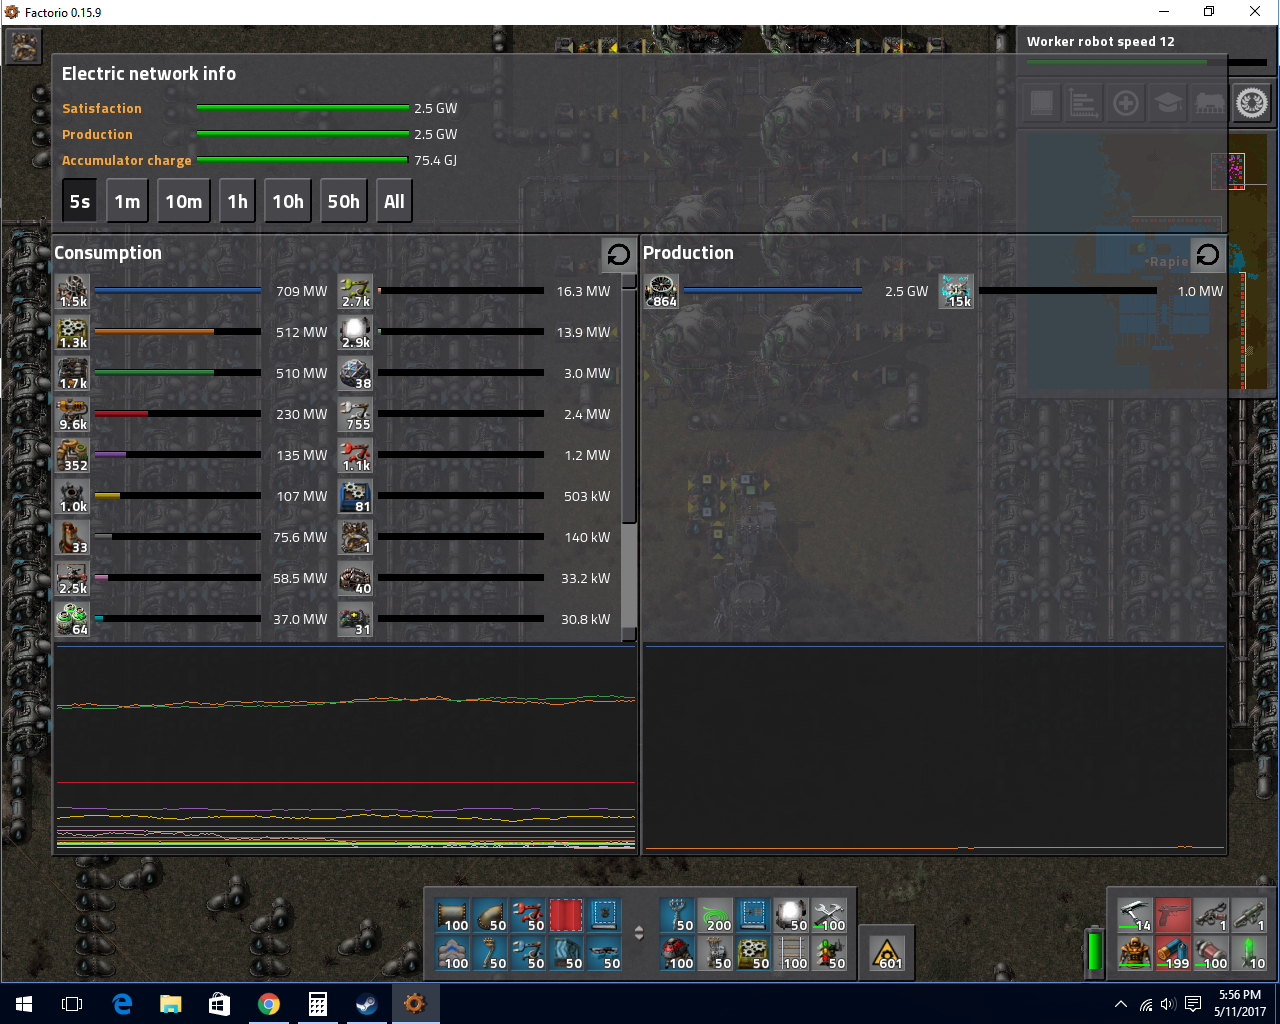Open the achievements wreath button
This screenshot has height=1024, width=1280.
click(1251, 103)
